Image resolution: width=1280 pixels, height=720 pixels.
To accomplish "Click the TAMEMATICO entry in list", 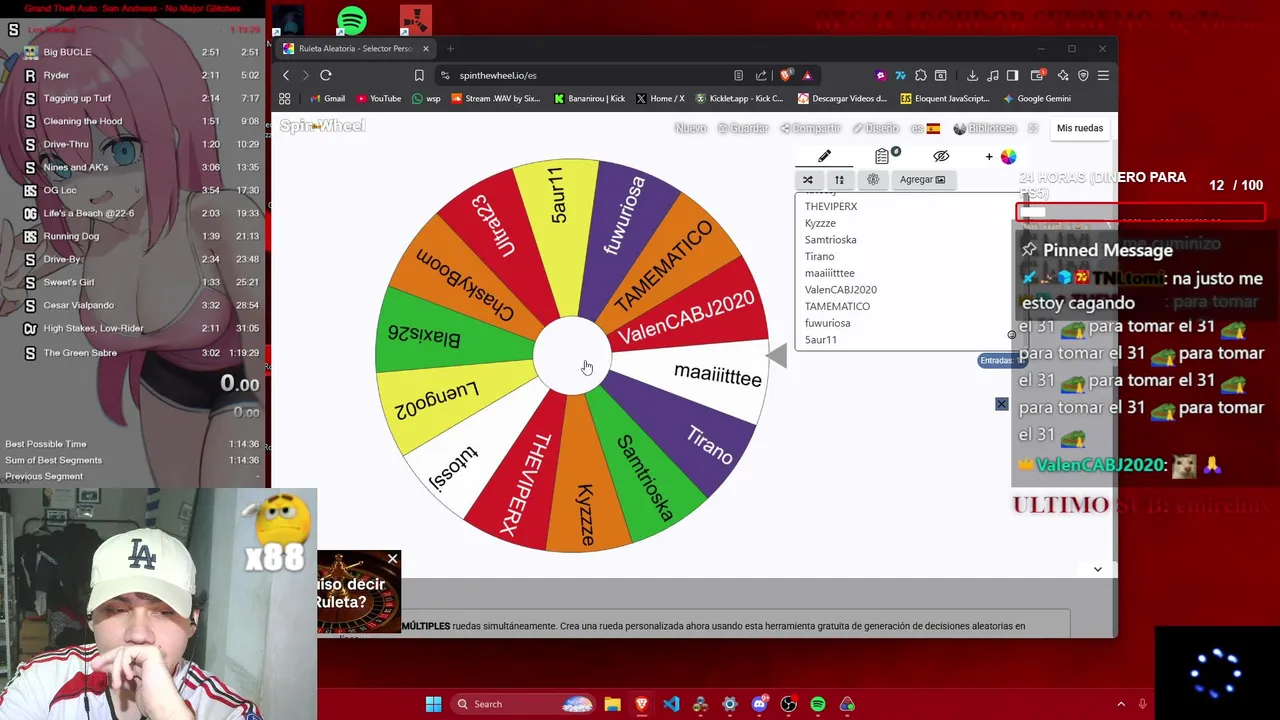I will (837, 306).
